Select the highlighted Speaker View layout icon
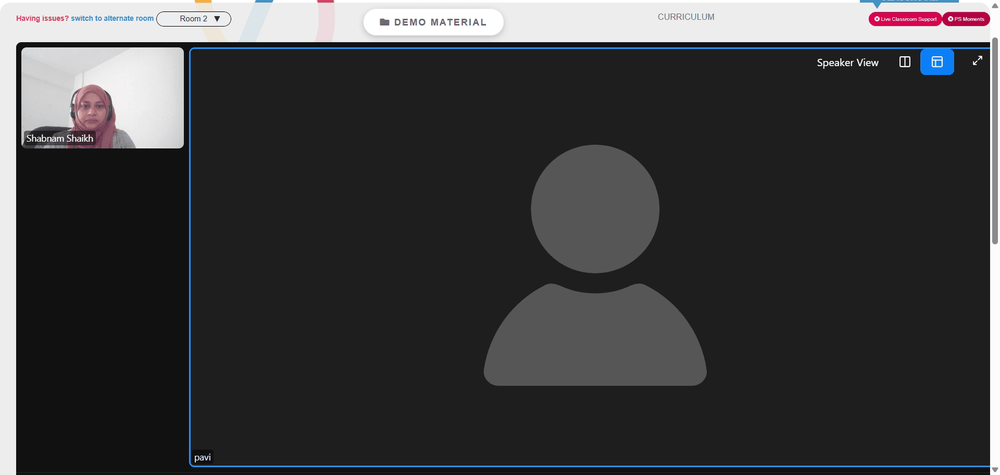 click(937, 62)
